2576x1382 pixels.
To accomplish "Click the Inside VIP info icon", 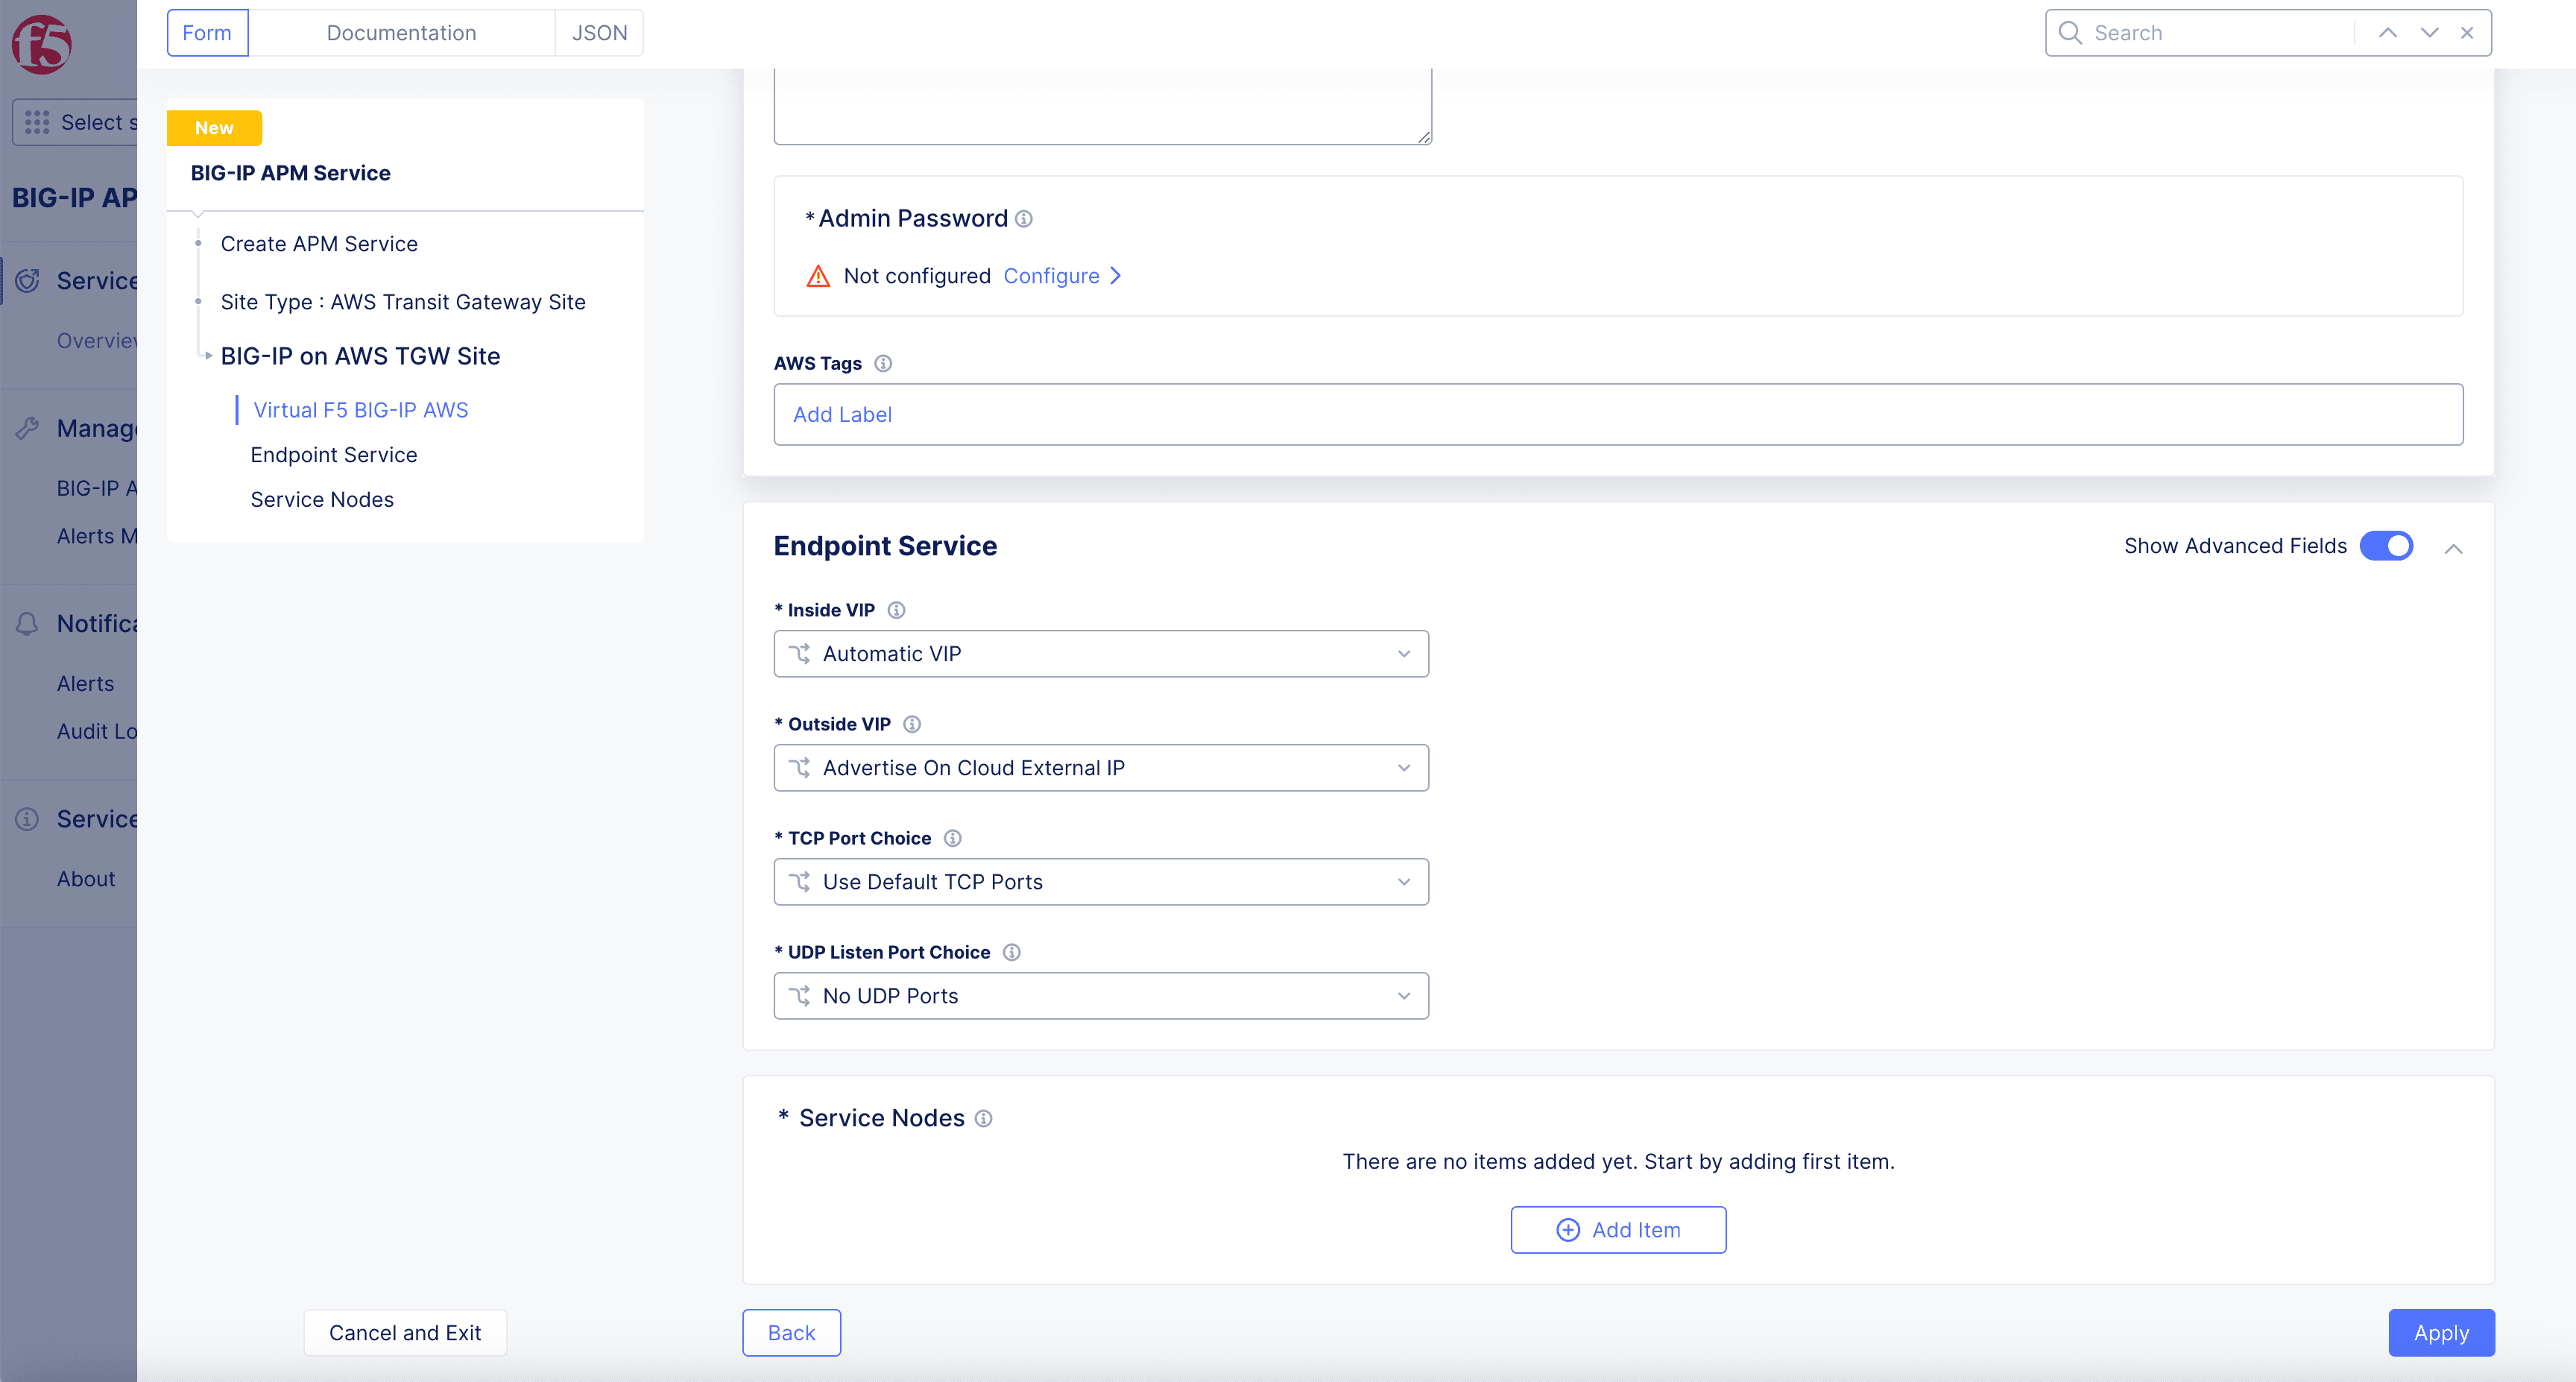I will [897, 610].
